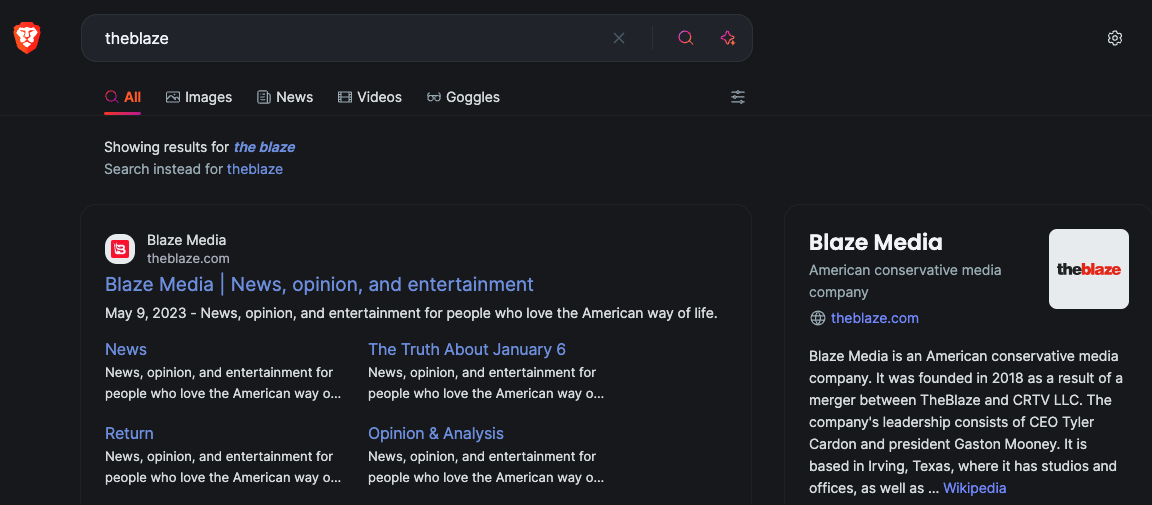Viewport: 1152px width, 505px height.
Task: Open settings gear icon
Action: point(1115,38)
